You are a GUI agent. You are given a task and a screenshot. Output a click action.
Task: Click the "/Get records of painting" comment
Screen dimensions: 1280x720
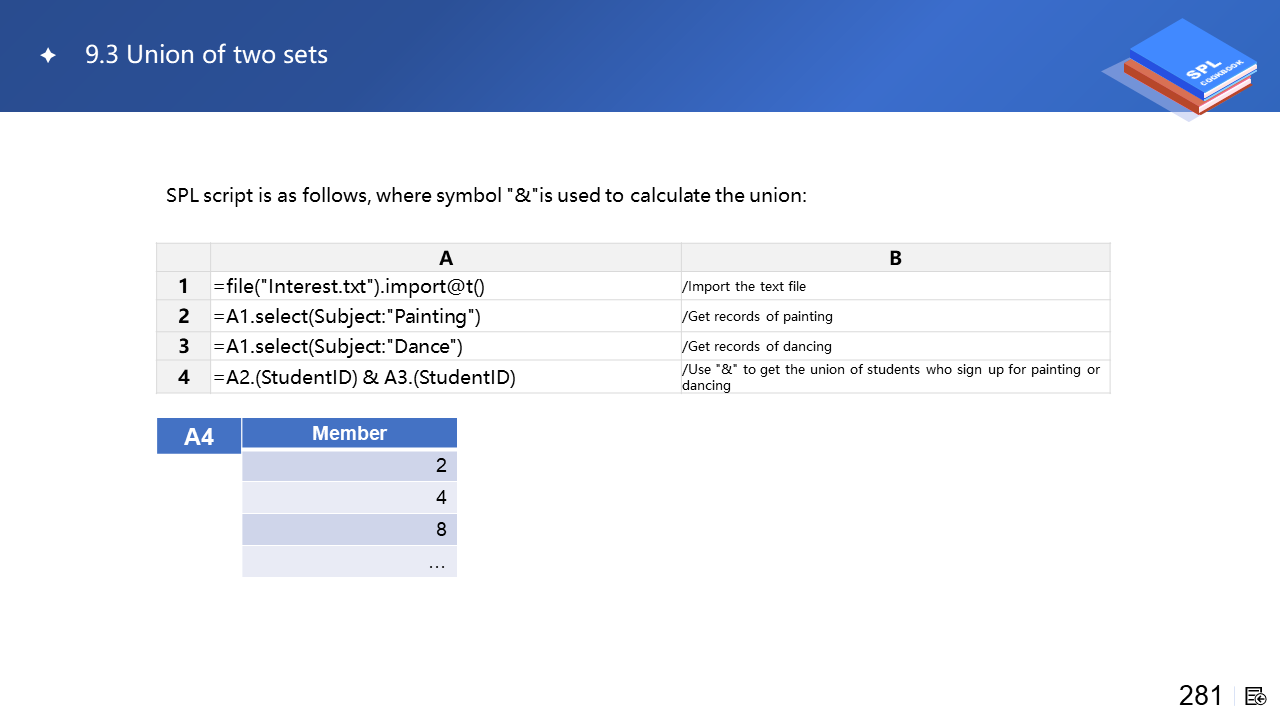pyautogui.click(x=895, y=316)
